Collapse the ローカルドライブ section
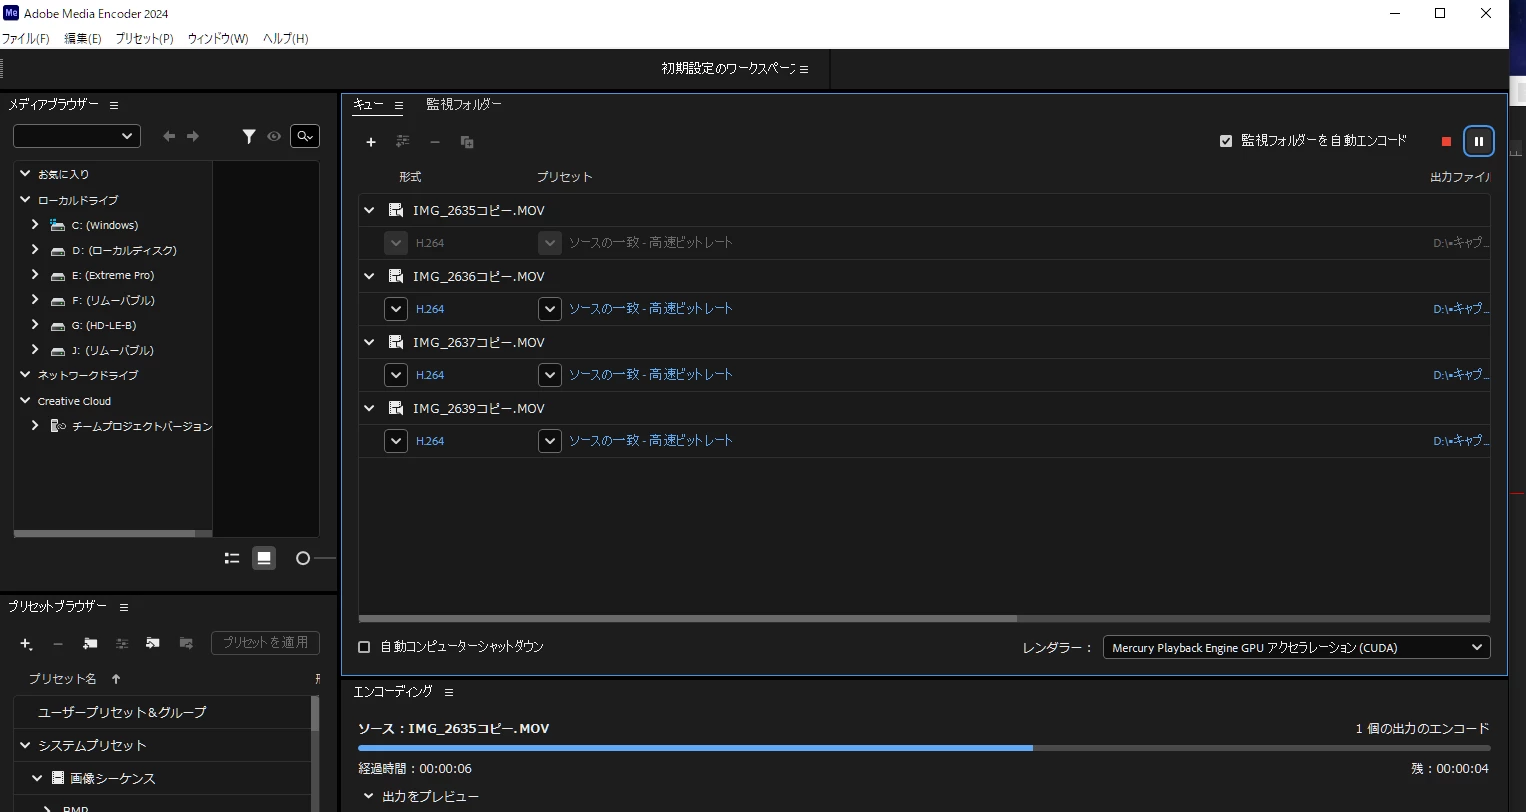The image size is (1526, 812). 25,200
